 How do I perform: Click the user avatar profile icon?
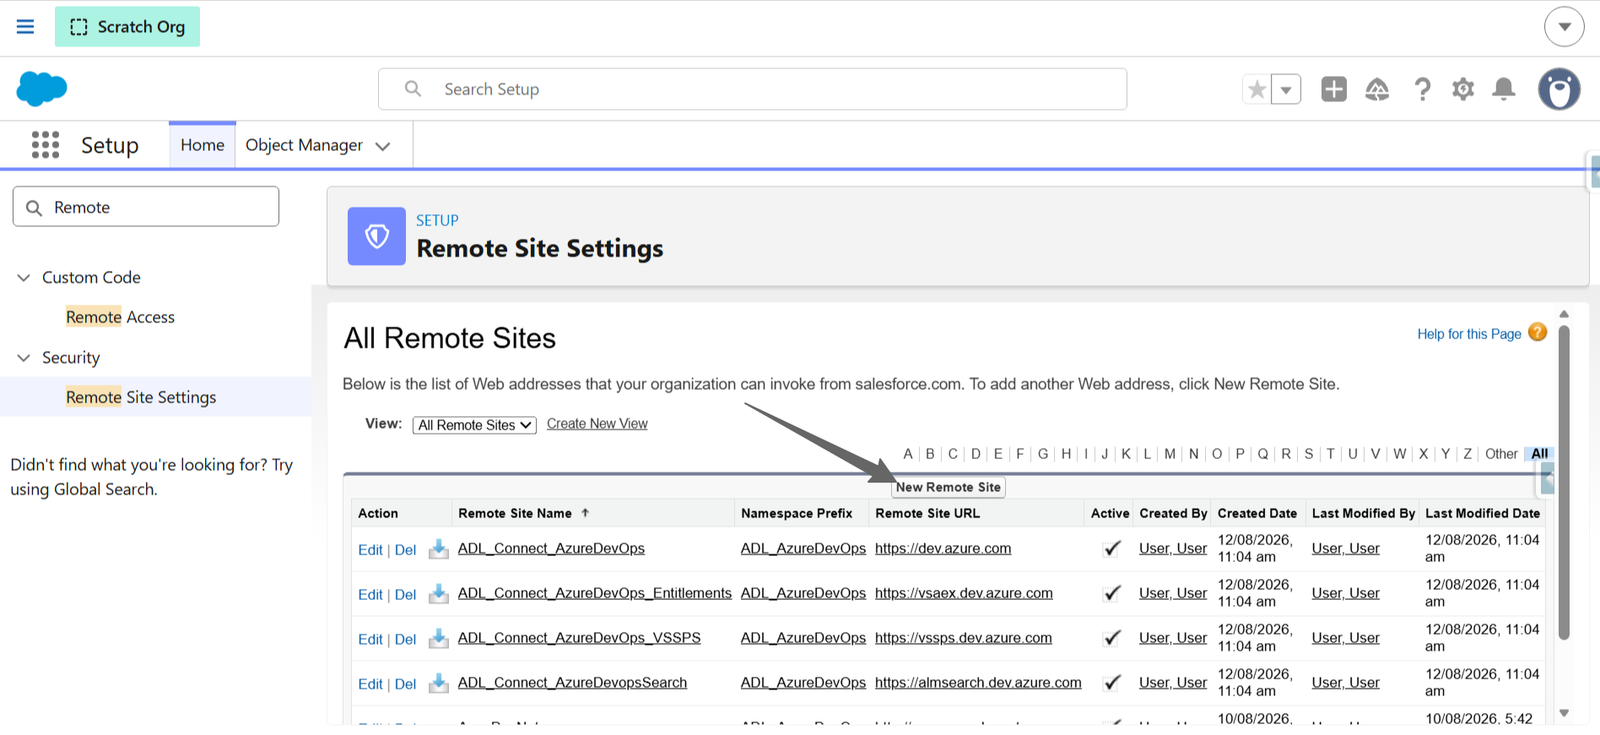click(x=1559, y=89)
